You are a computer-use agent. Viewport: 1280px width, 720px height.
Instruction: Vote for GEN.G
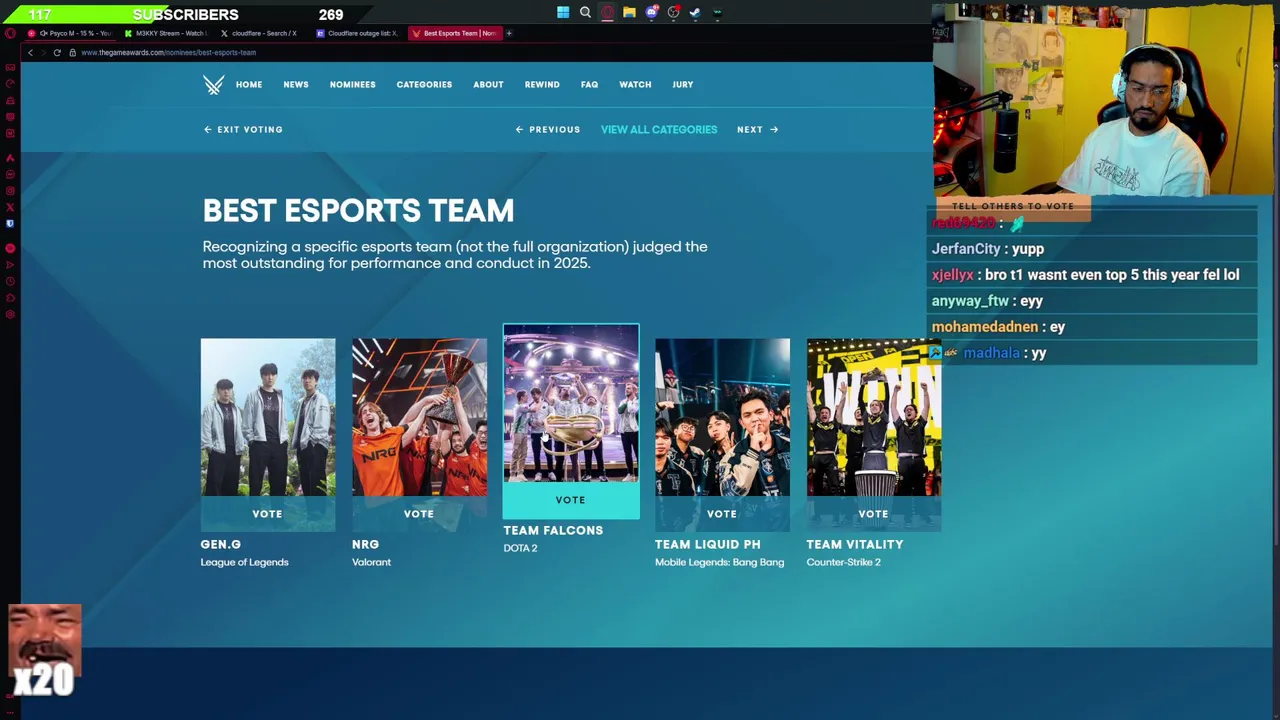(x=268, y=514)
